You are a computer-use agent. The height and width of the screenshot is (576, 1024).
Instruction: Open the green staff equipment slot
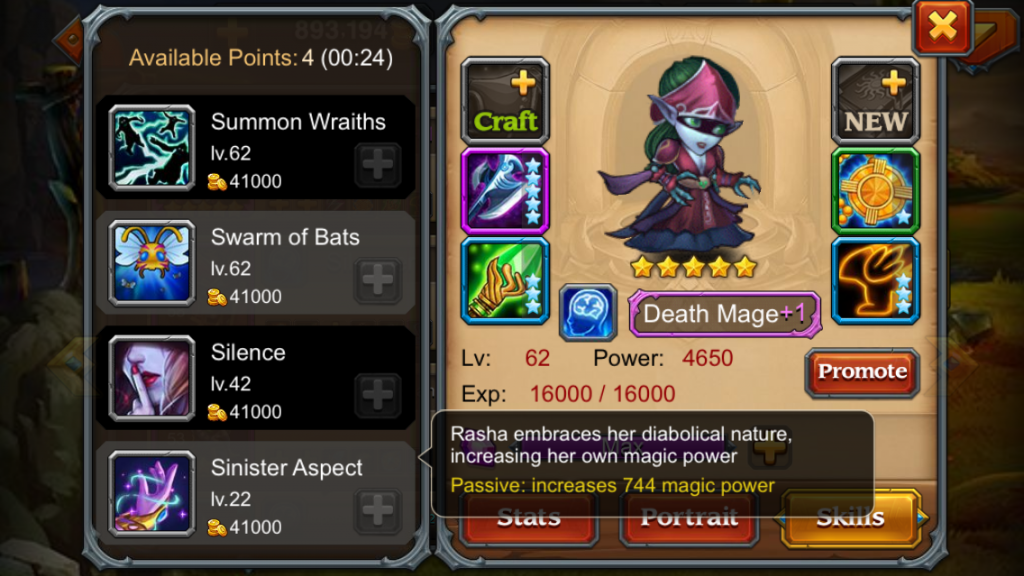(x=505, y=281)
